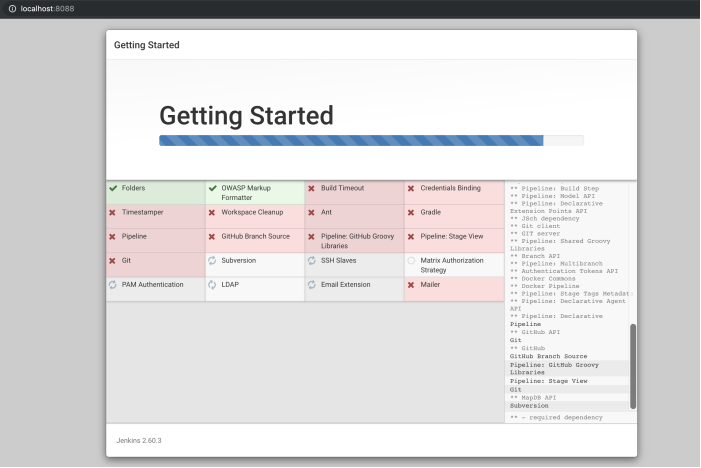The height and width of the screenshot is (468, 701).
Task: Select the Folders plugin label
Action: coord(134,188)
